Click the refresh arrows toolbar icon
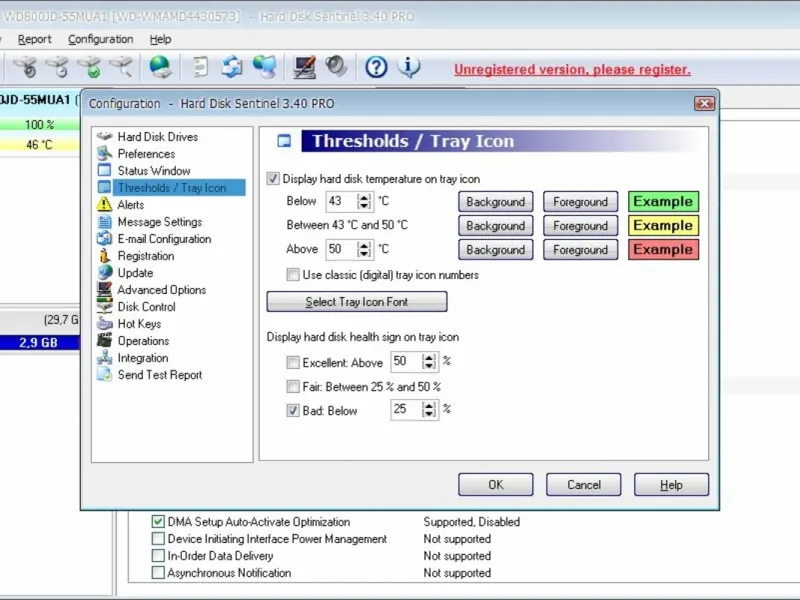This screenshot has width=800, height=600. pos(232,67)
